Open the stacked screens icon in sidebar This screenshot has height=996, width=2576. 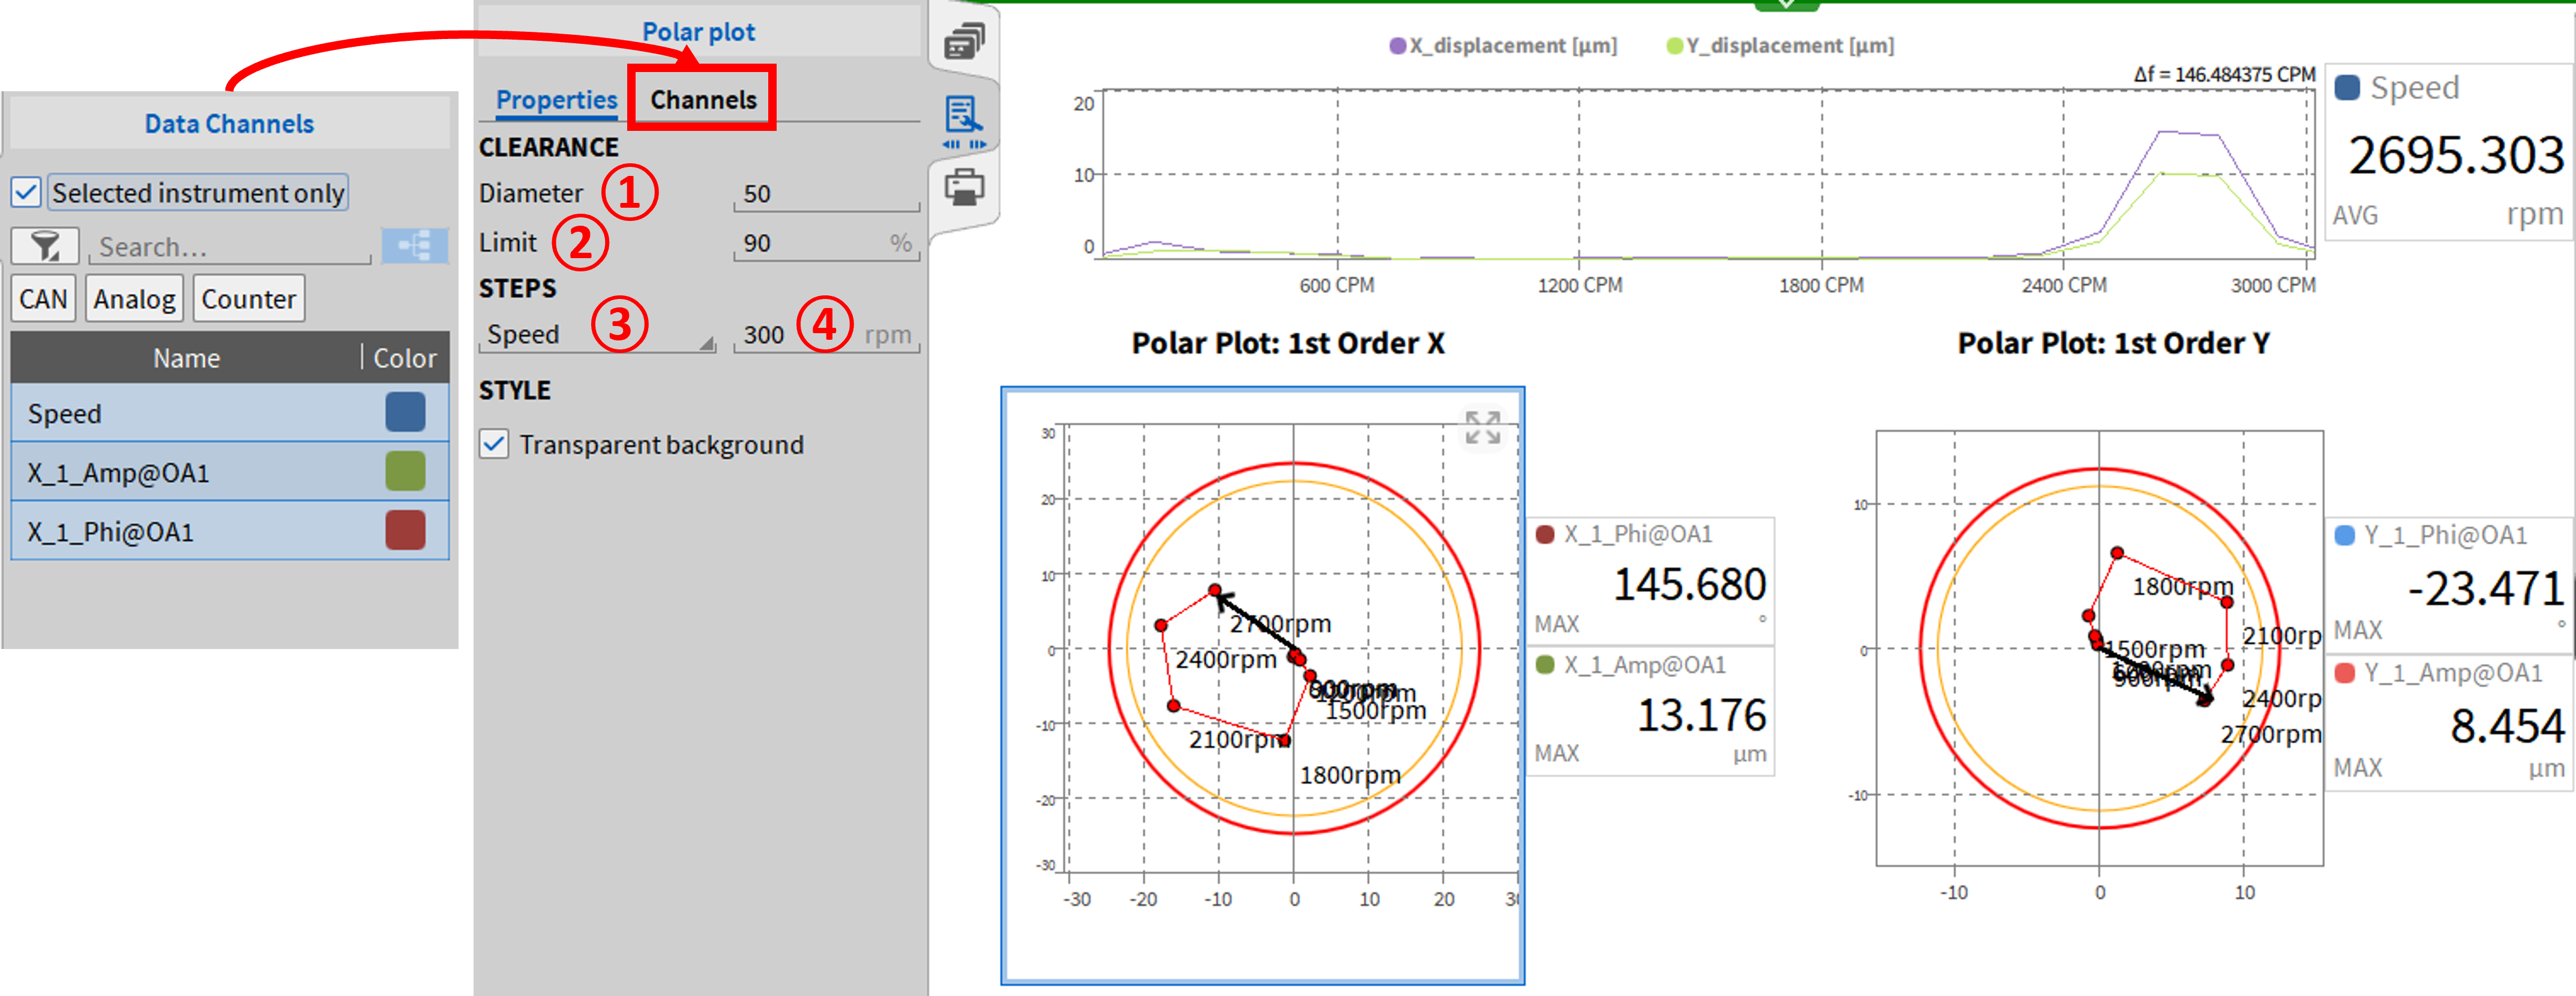click(x=964, y=42)
